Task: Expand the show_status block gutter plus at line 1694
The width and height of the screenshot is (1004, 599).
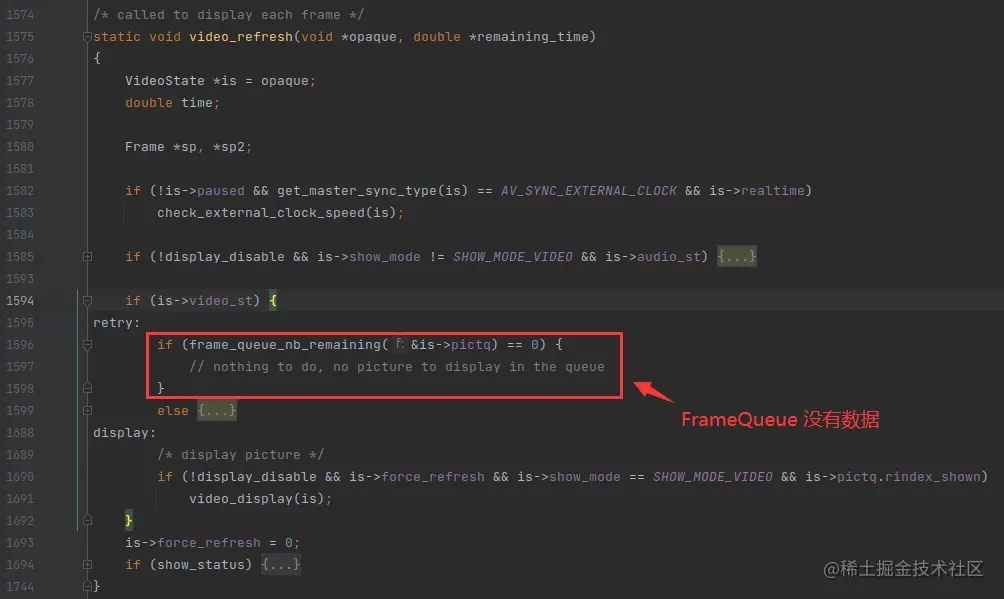Action: click(x=87, y=564)
